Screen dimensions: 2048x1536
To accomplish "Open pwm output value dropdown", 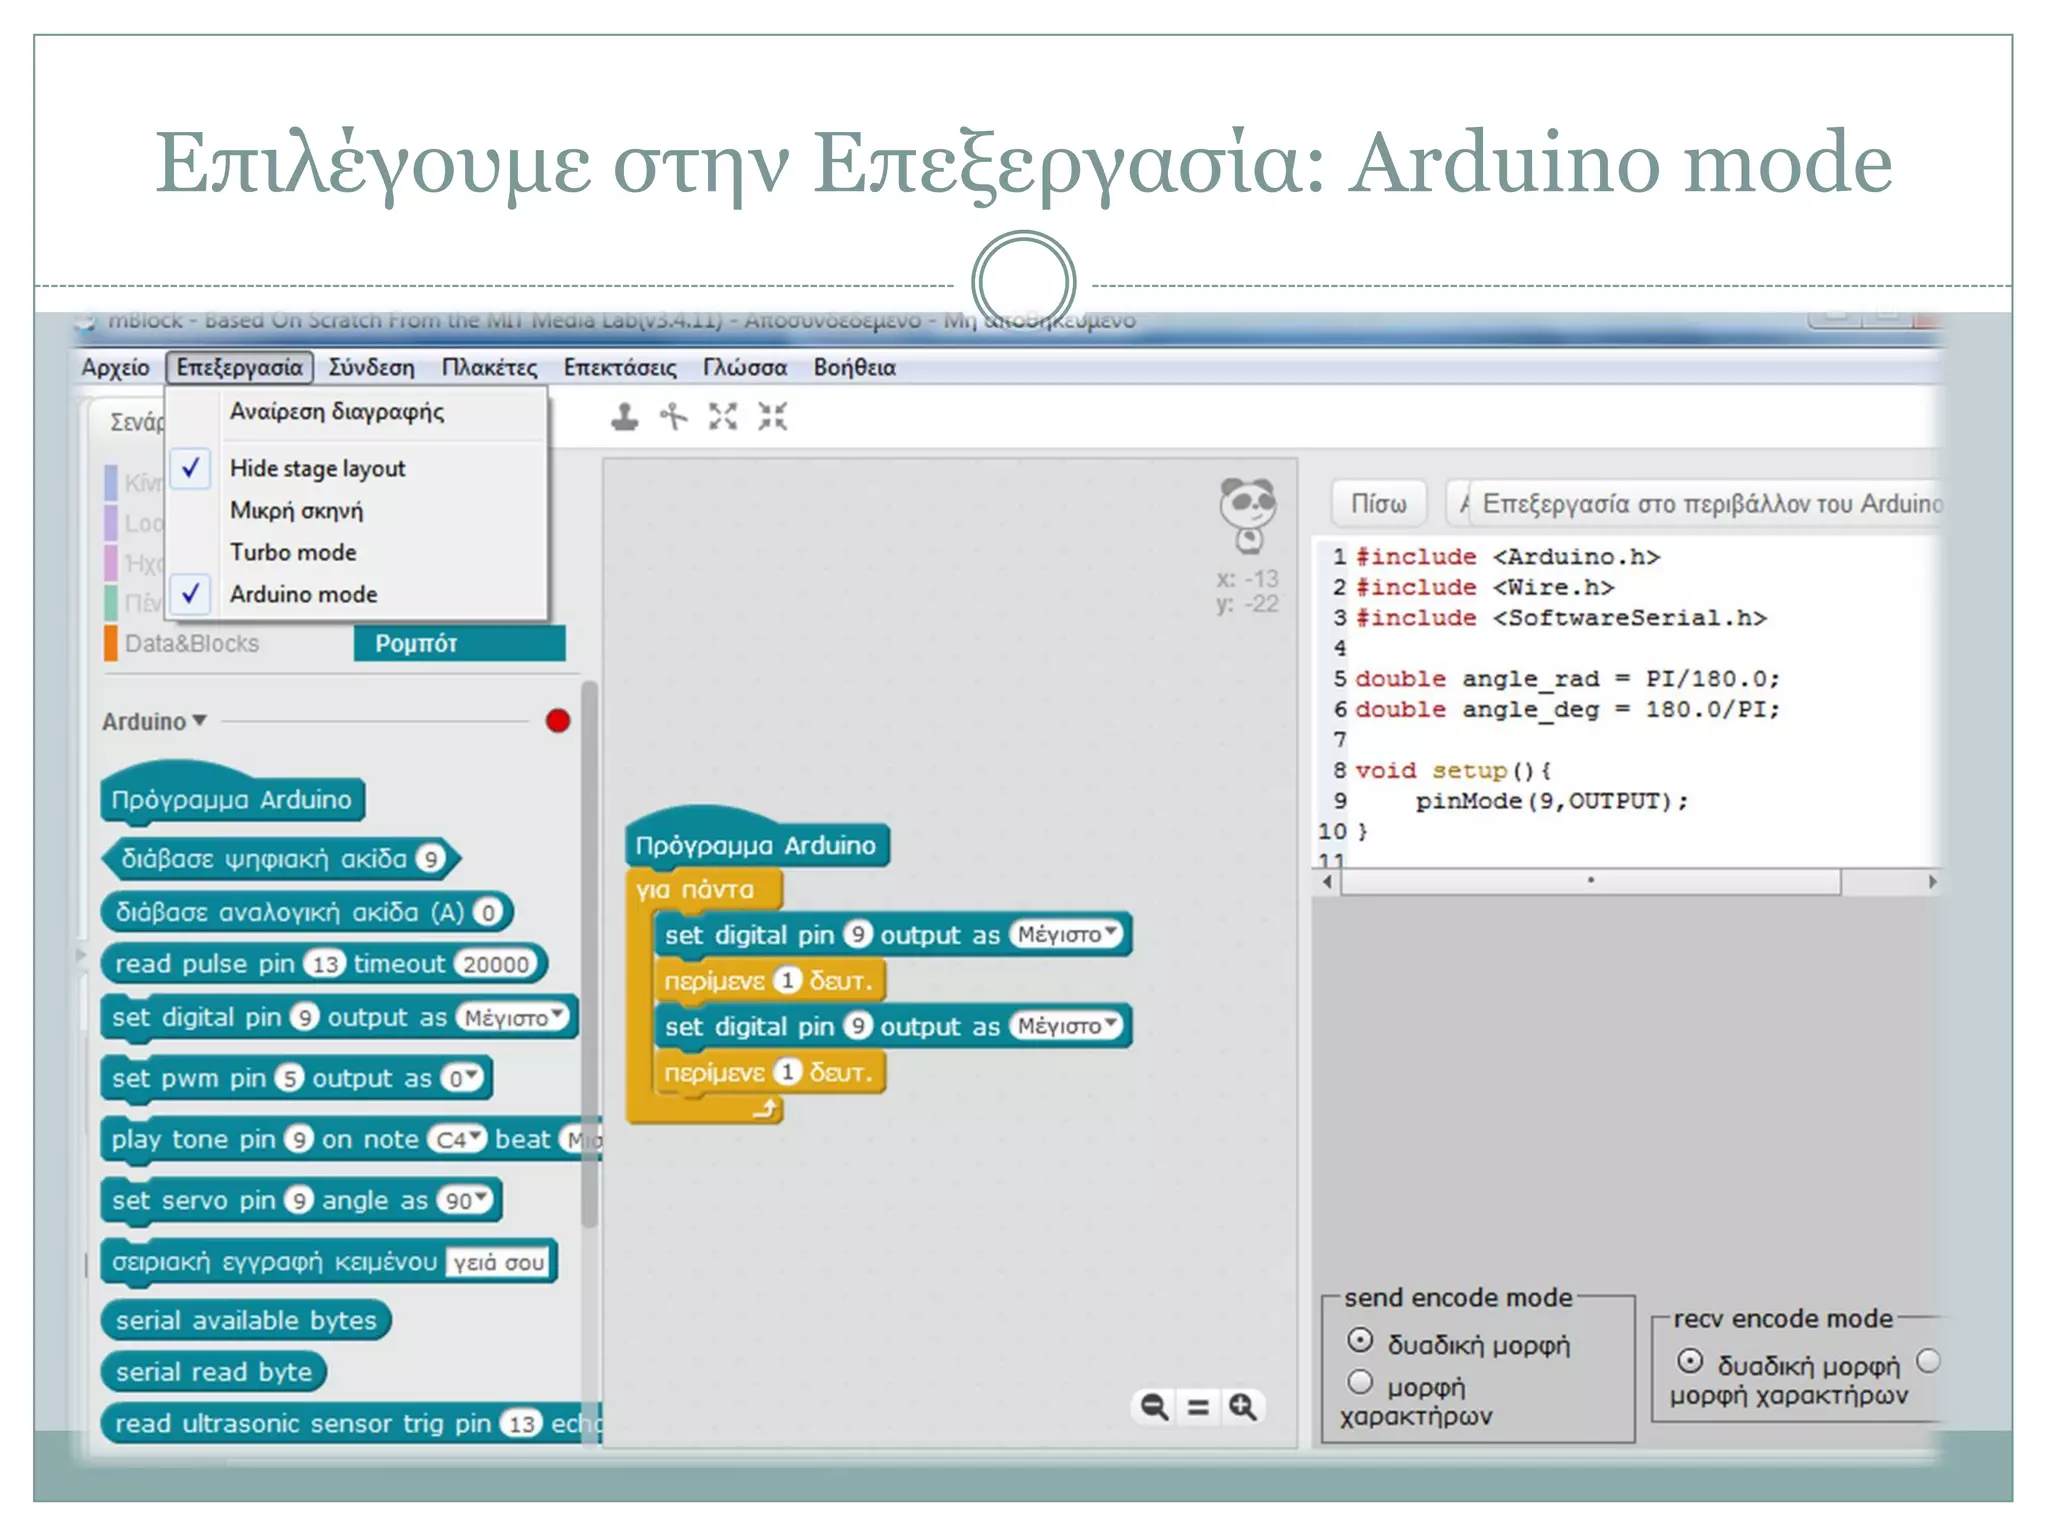I will 463,1078.
